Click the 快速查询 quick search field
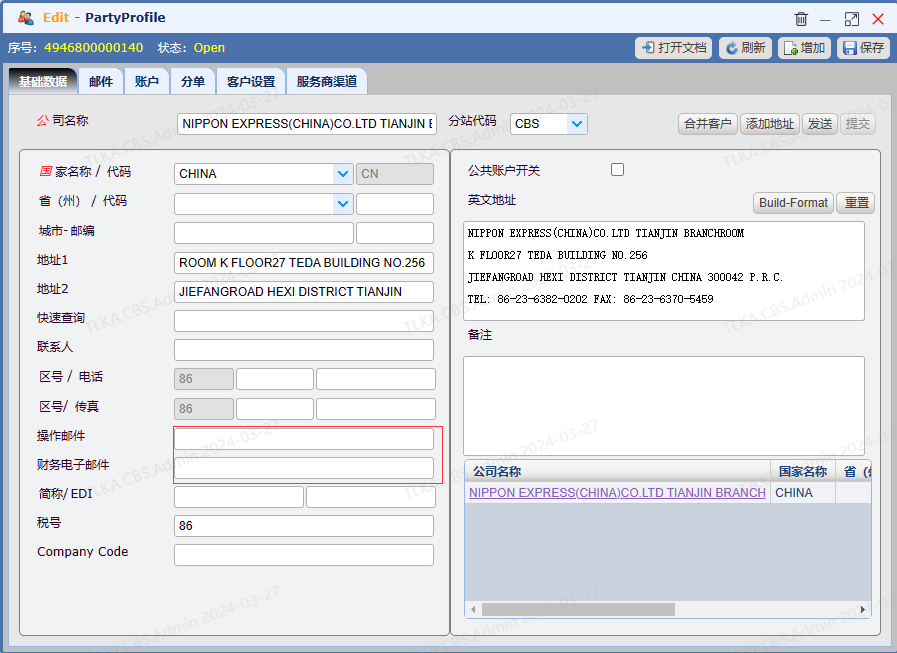 304,321
